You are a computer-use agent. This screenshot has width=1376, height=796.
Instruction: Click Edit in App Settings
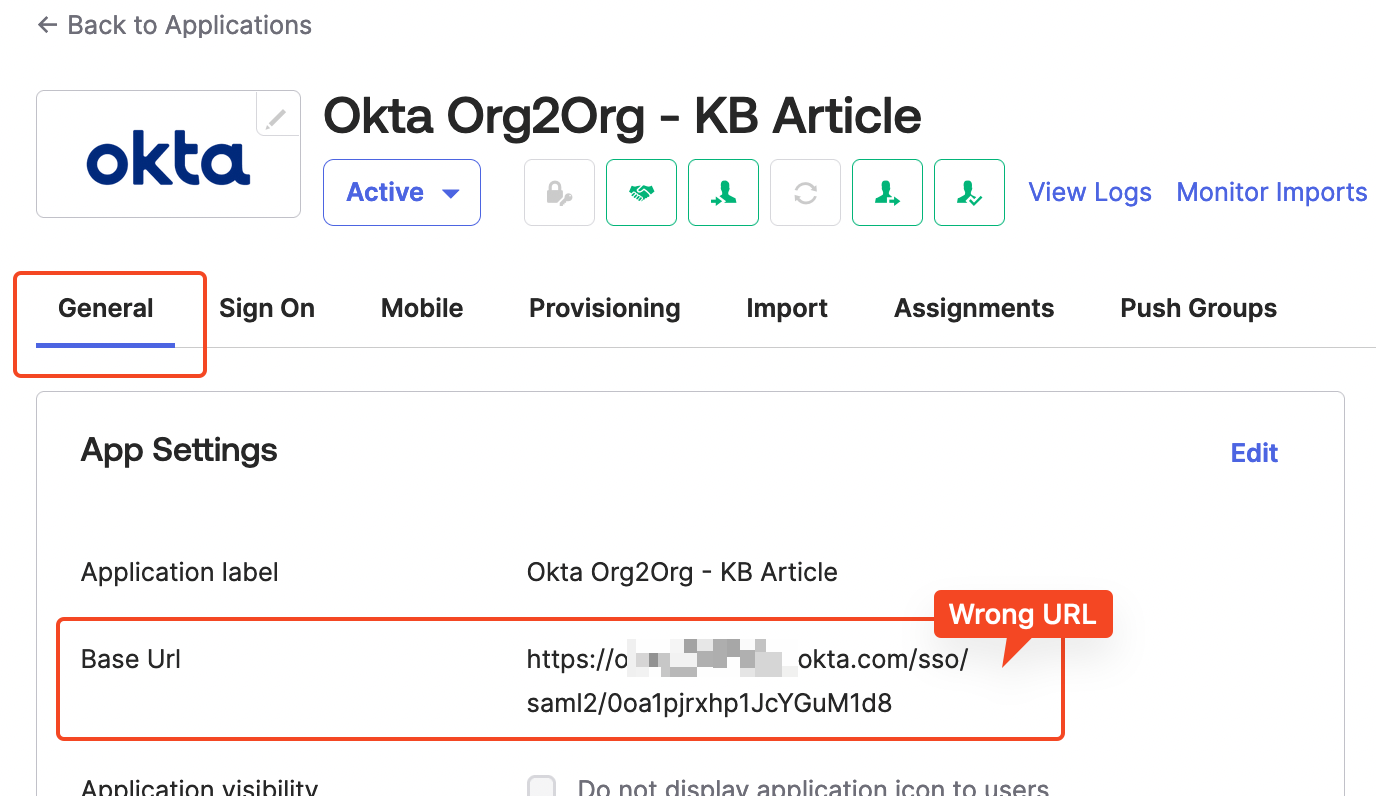tap(1255, 453)
